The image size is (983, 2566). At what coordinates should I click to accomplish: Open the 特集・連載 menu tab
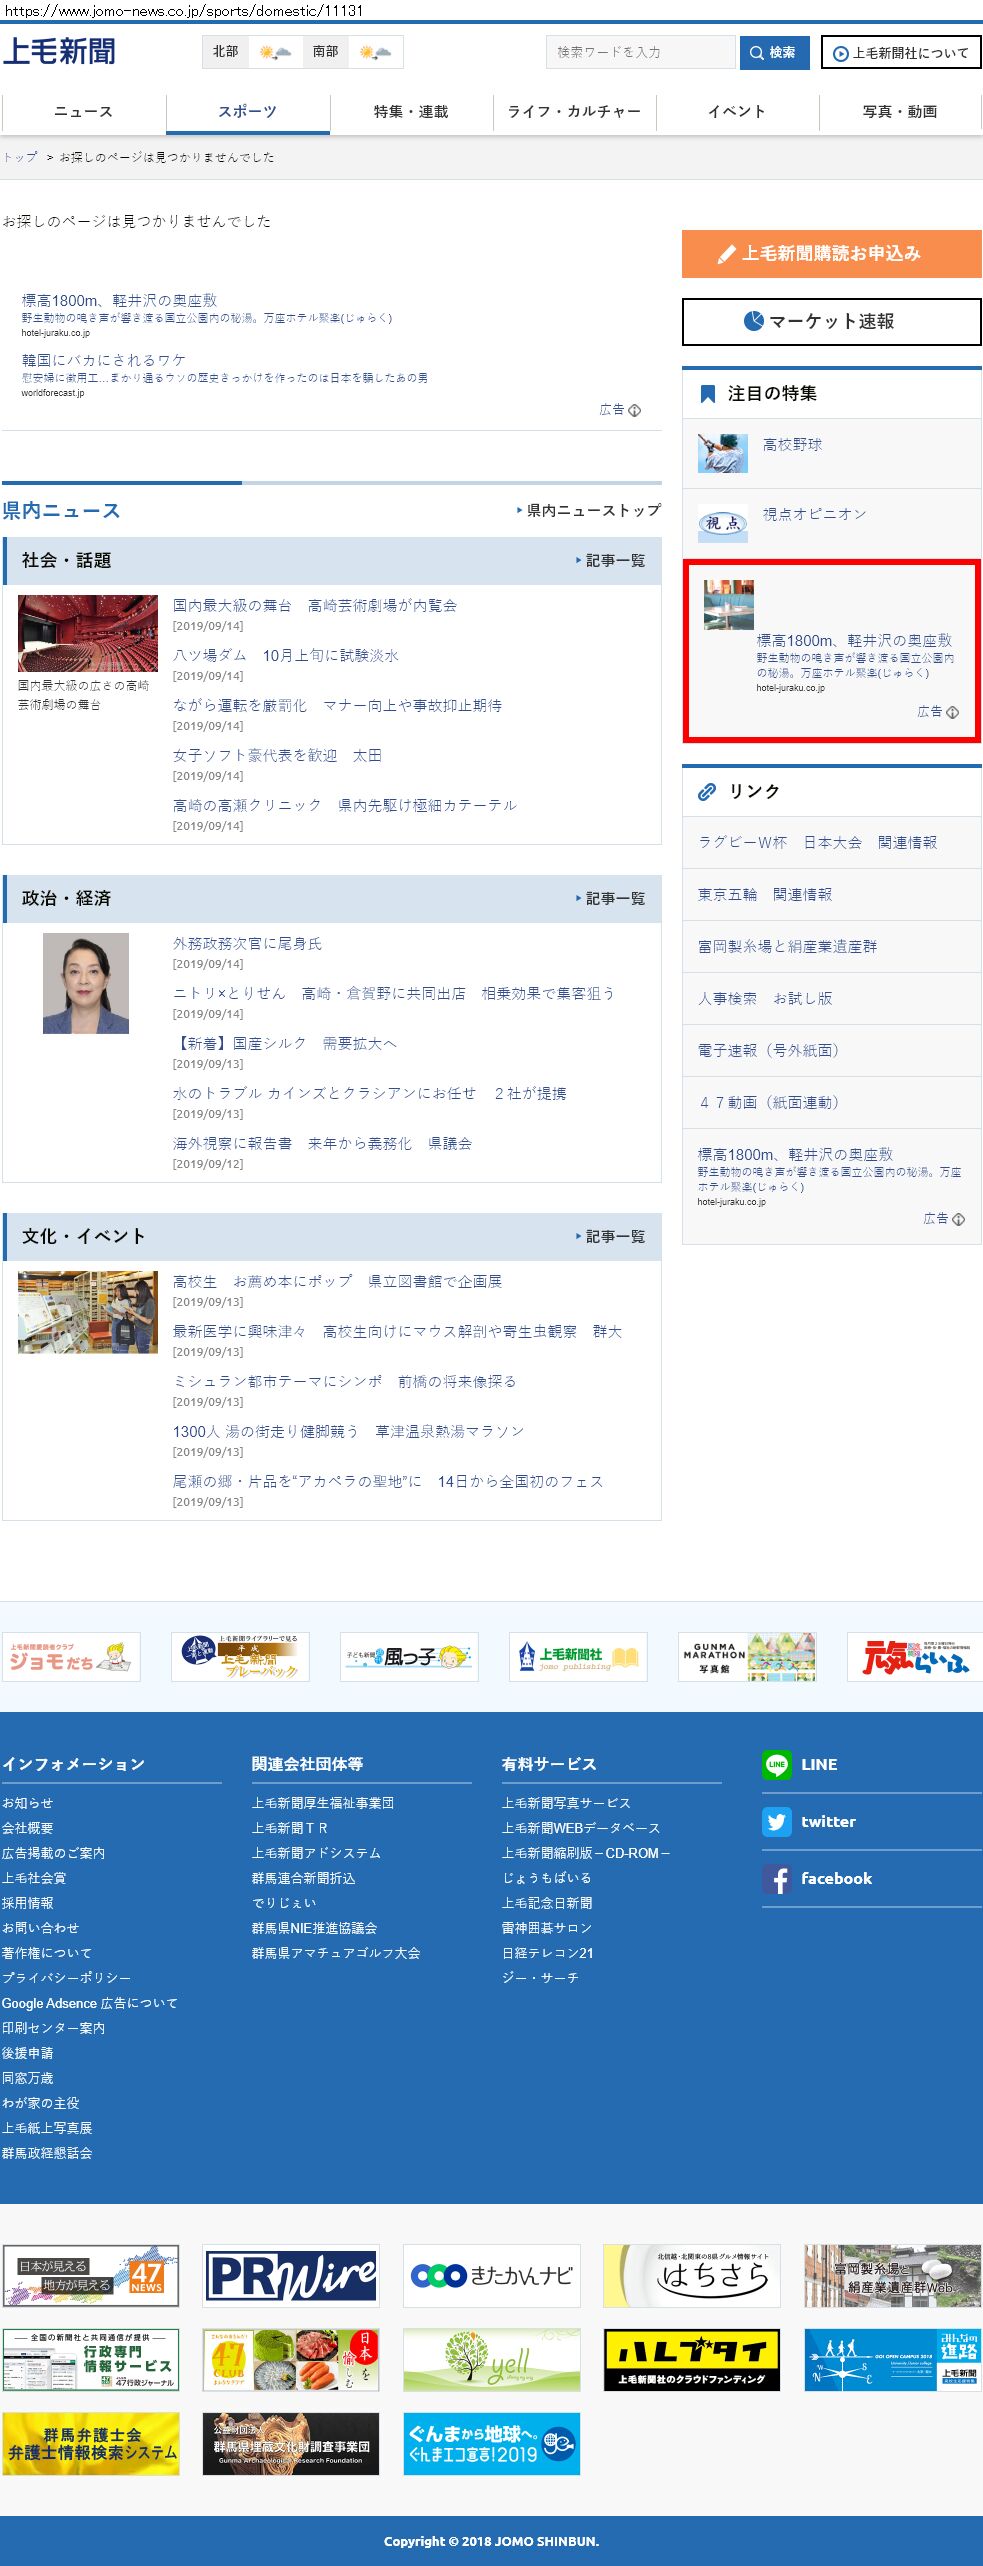tap(411, 112)
